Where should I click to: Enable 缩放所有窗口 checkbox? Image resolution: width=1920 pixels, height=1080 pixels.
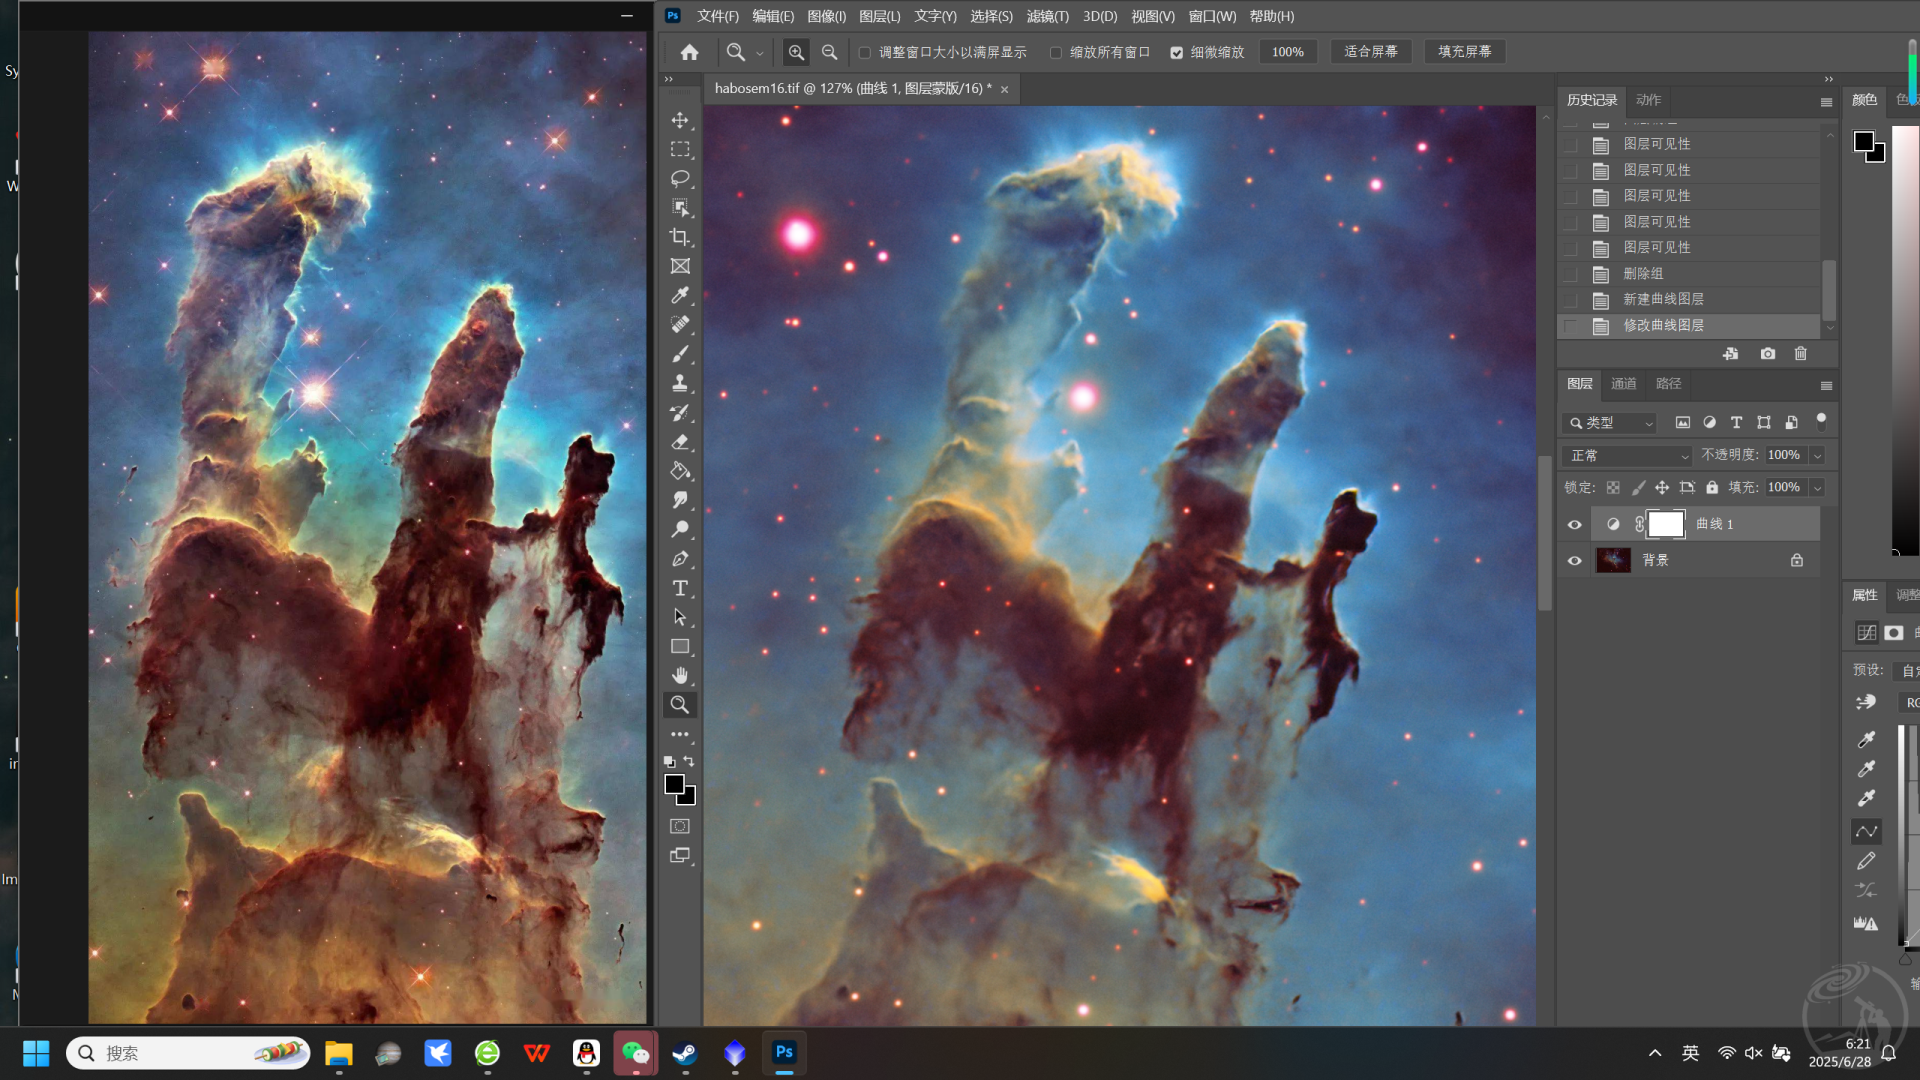tap(1056, 52)
